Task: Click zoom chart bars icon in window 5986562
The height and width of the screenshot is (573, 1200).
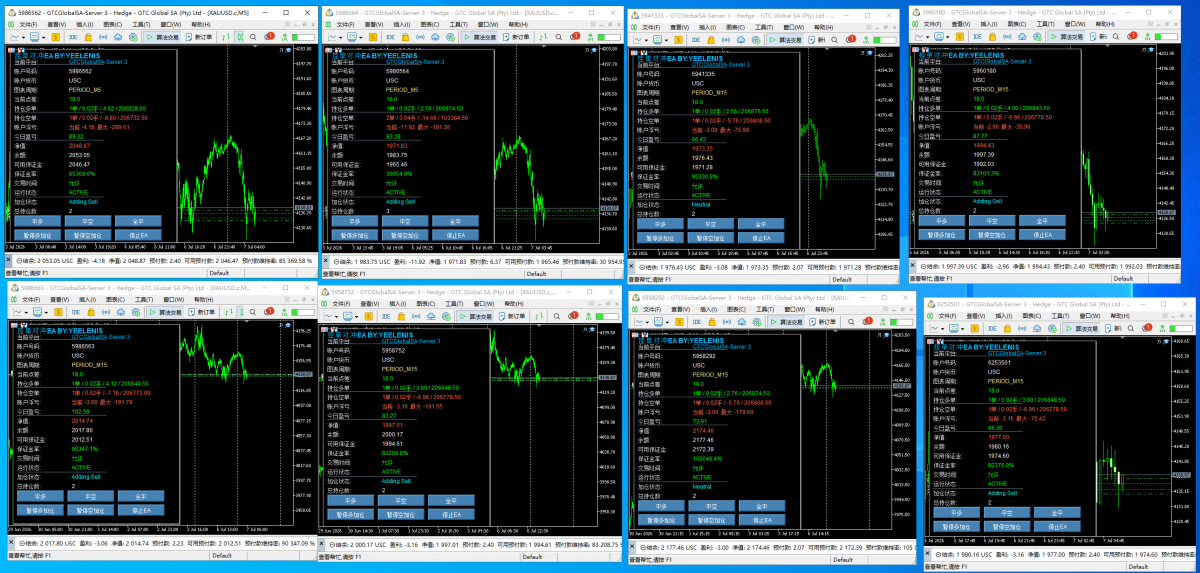Action: pyautogui.click(x=240, y=37)
